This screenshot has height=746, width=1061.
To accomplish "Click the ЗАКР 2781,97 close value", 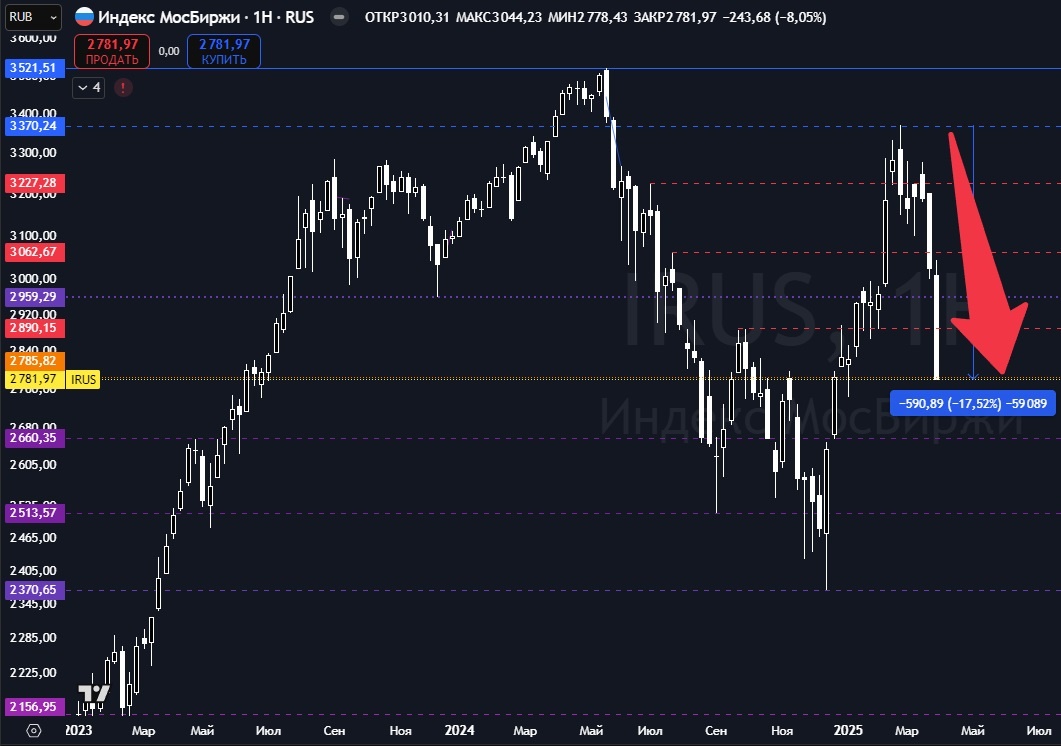I will (x=675, y=17).
